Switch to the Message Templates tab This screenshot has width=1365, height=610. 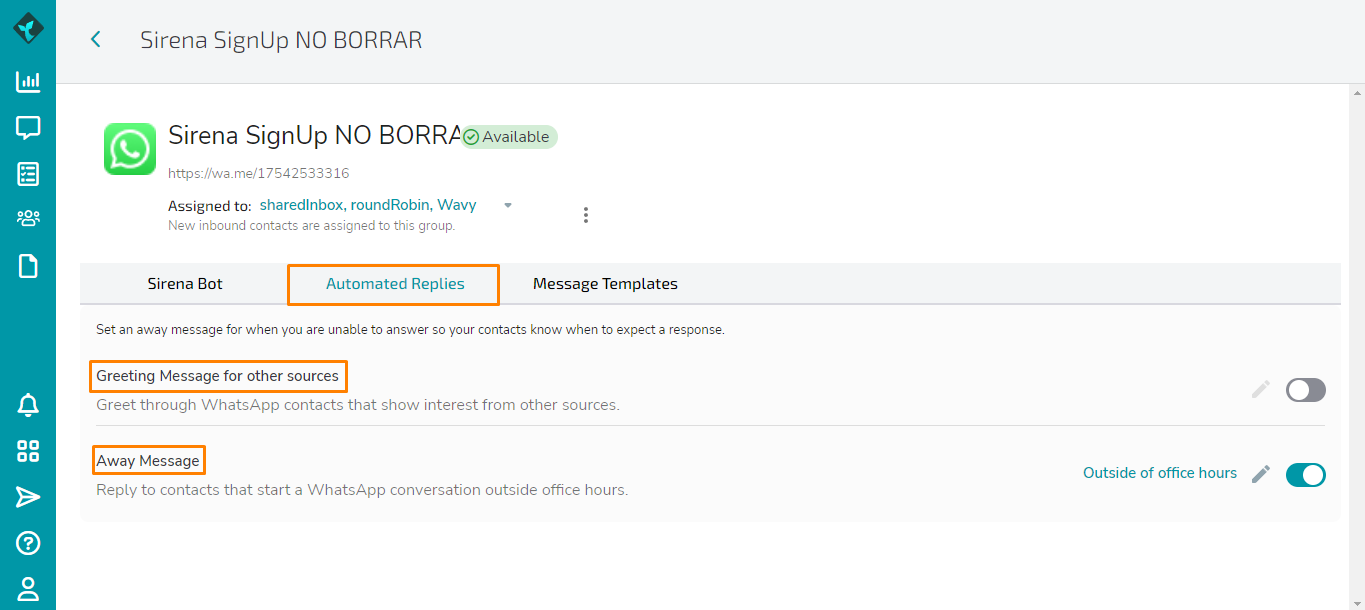coord(605,284)
